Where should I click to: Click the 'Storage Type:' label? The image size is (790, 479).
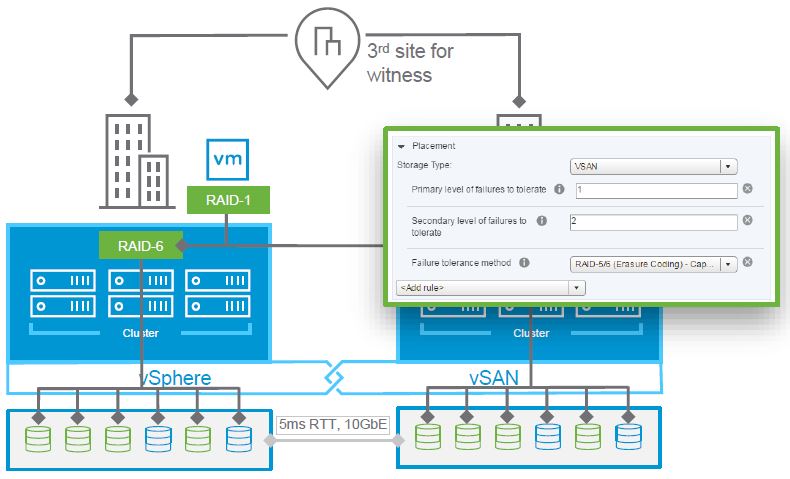tap(424, 165)
